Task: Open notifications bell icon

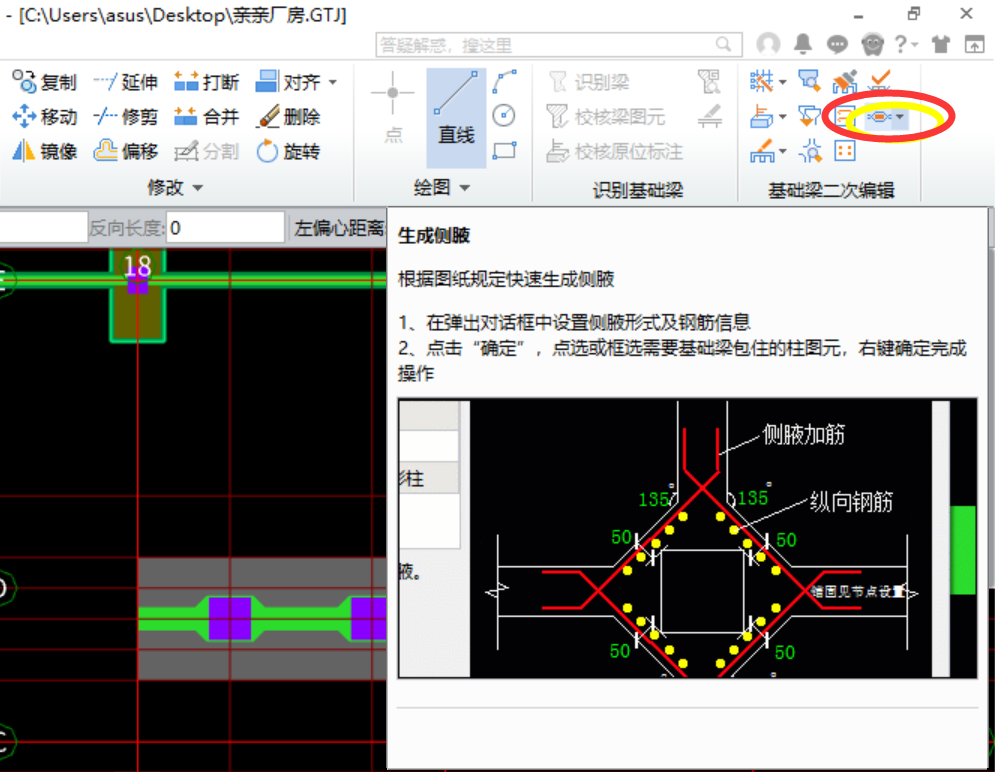Action: click(x=803, y=44)
